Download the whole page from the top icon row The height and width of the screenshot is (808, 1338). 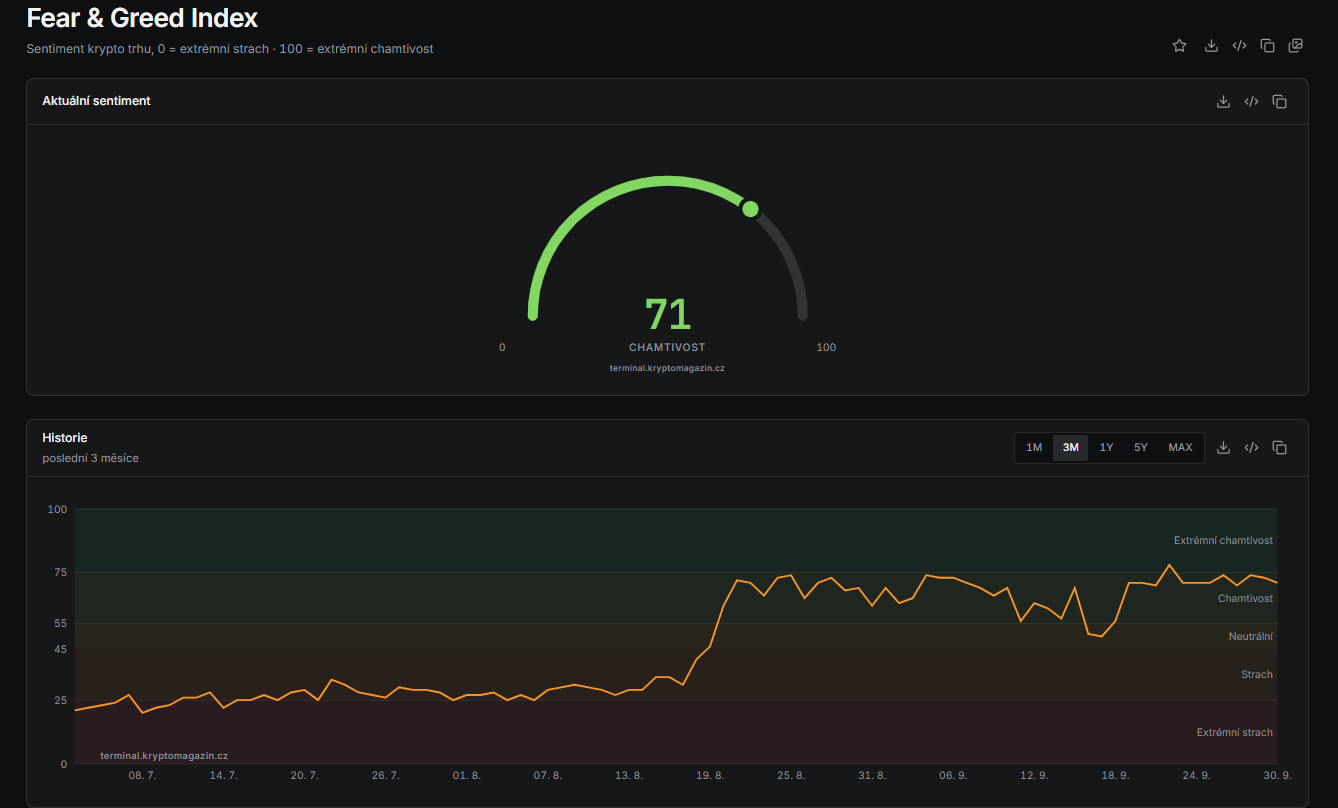click(x=1211, y=45)
